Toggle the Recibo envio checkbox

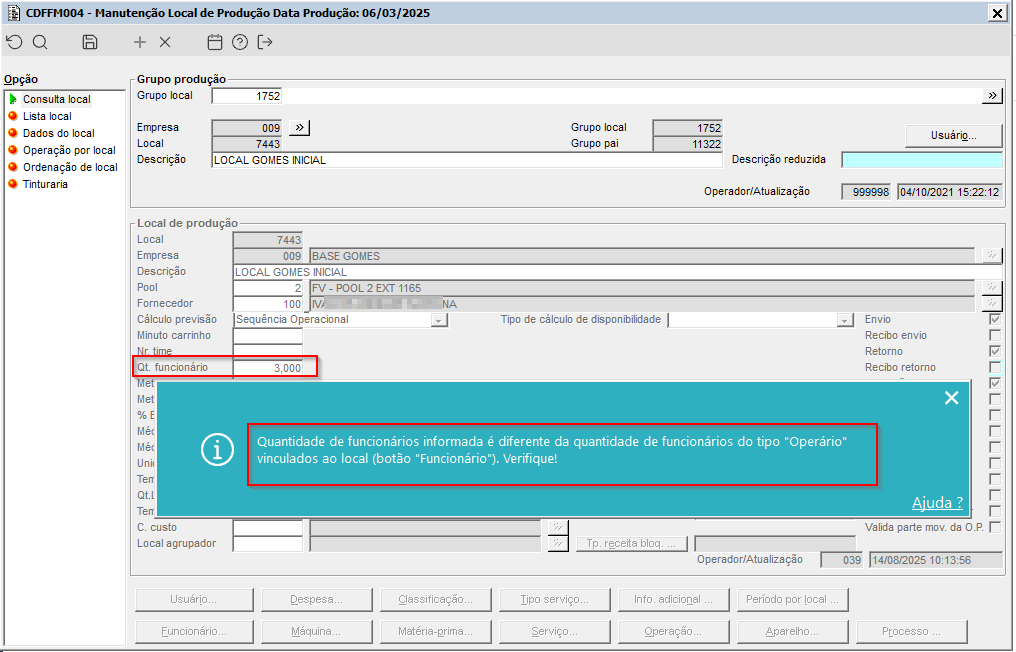coord(995,335)
